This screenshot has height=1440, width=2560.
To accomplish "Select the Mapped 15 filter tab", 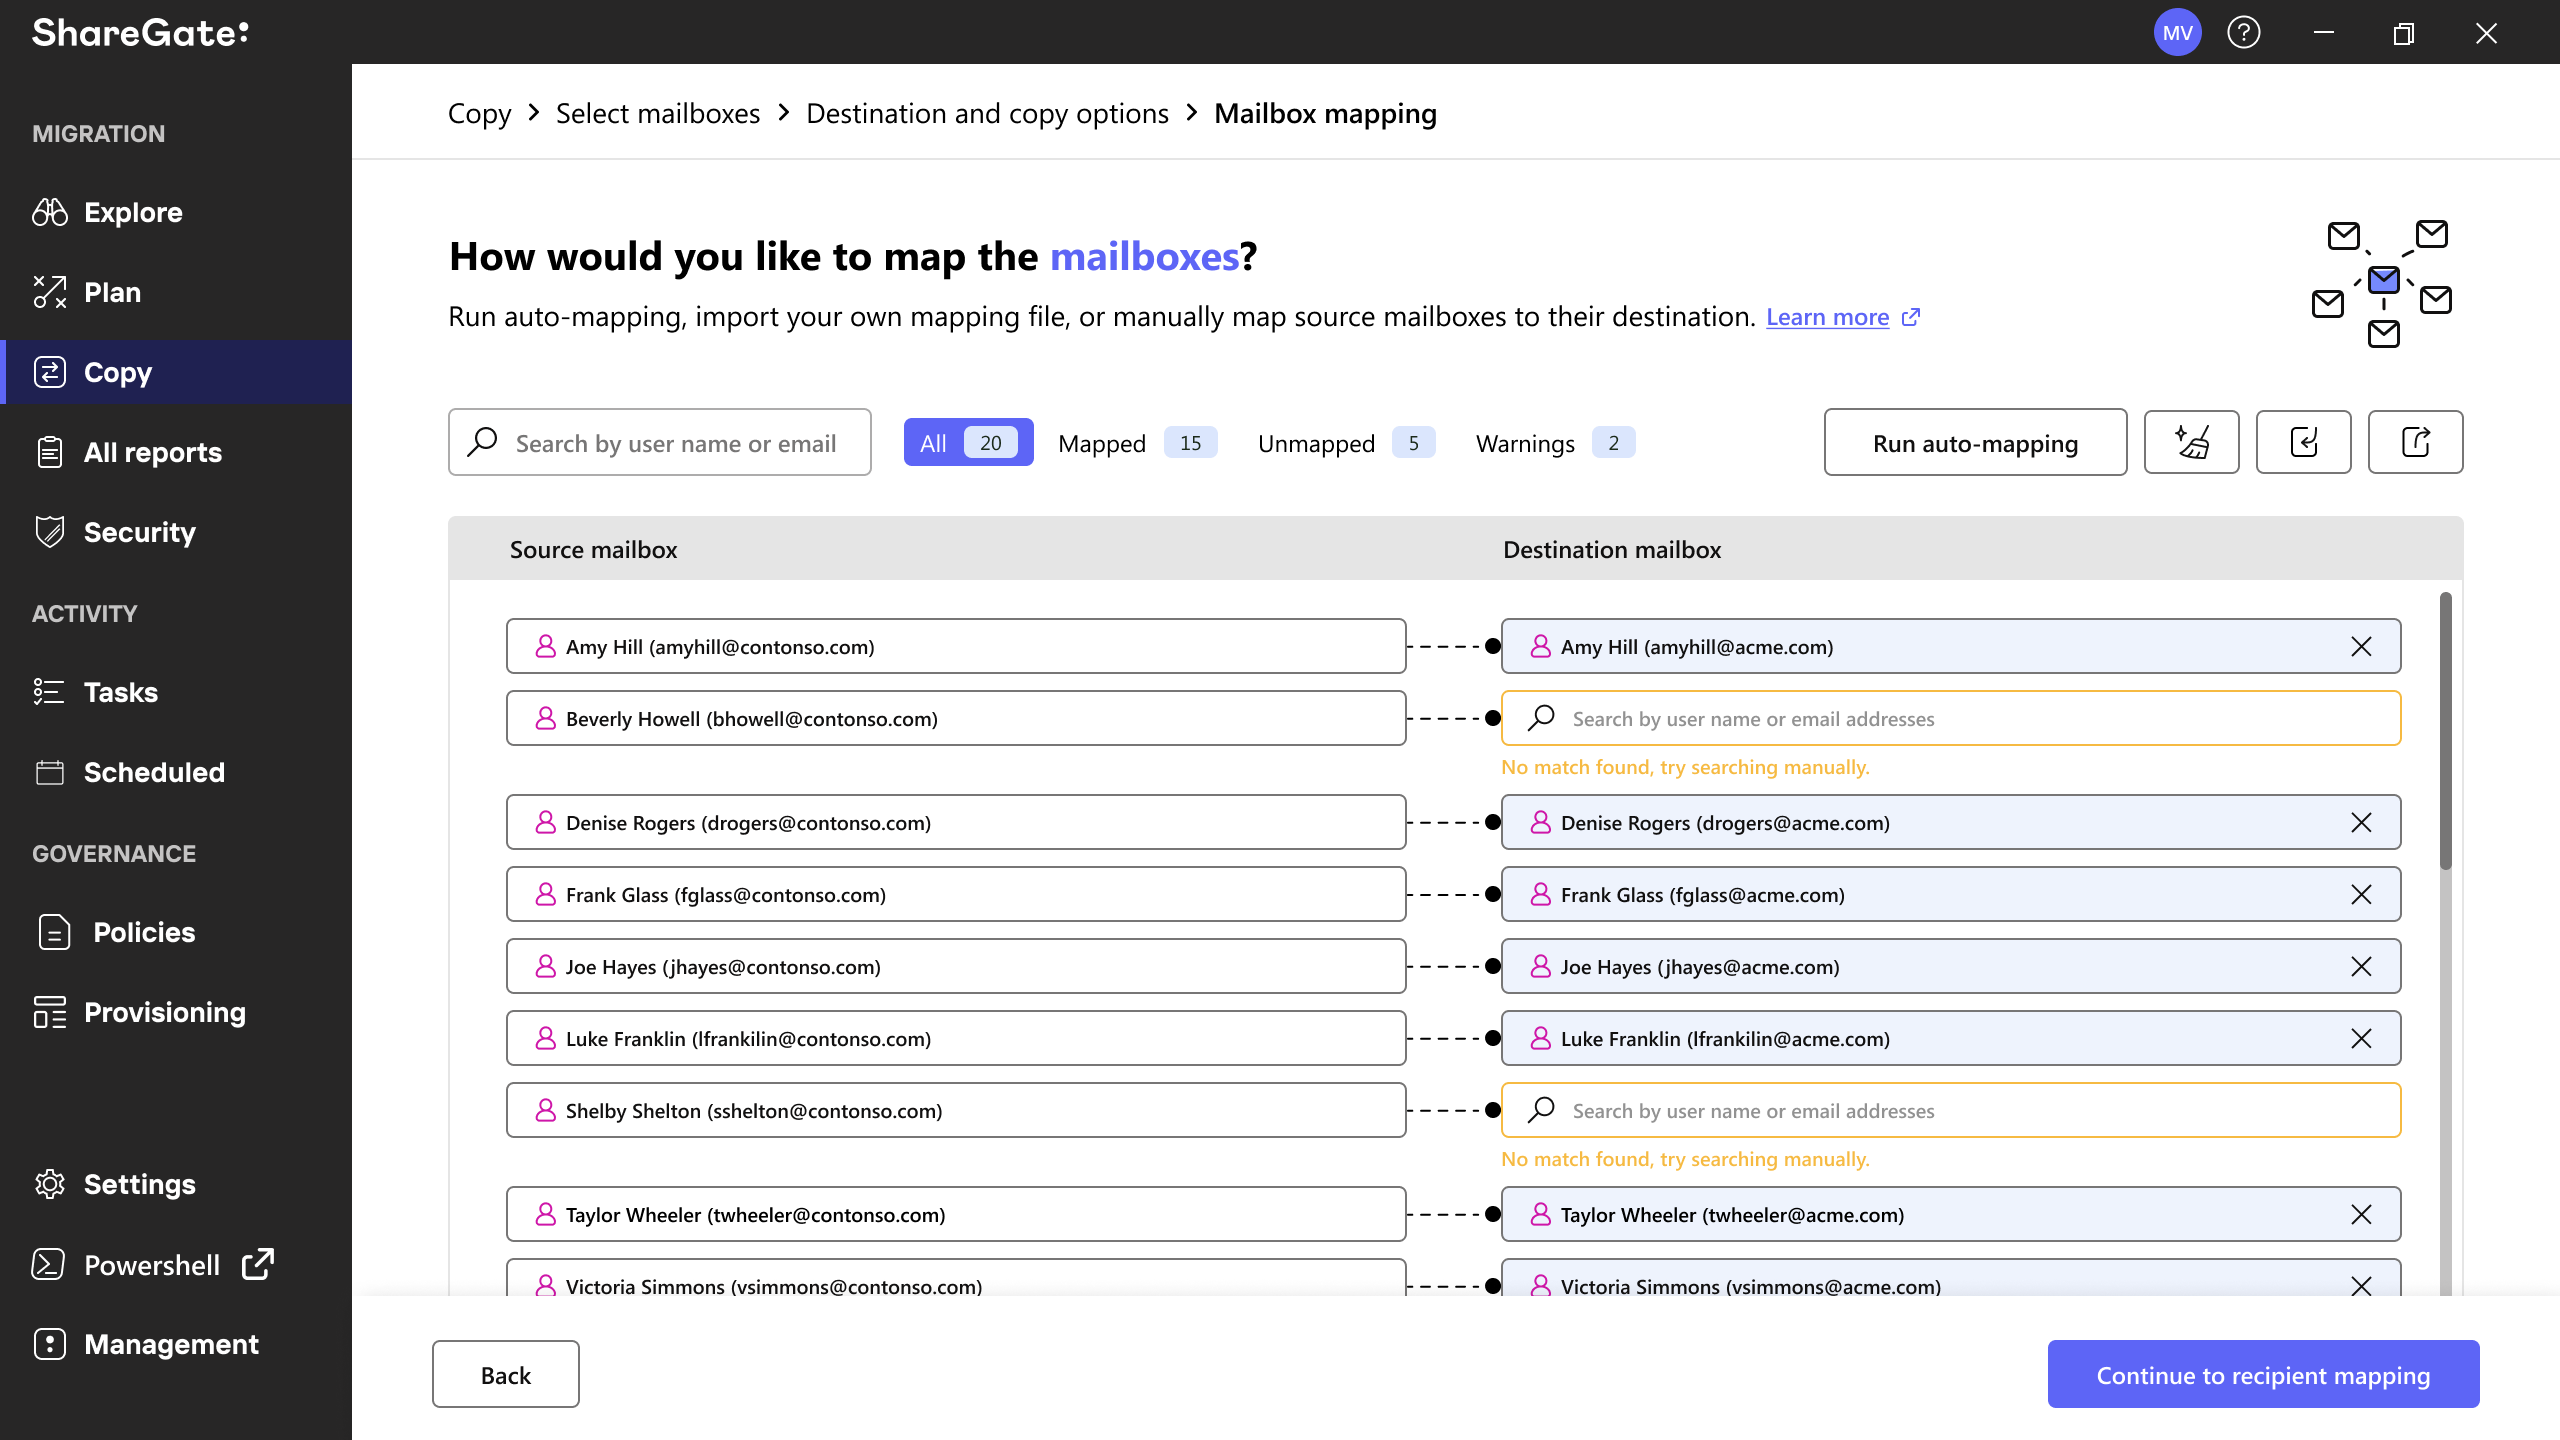I will tap(1131, 441).
